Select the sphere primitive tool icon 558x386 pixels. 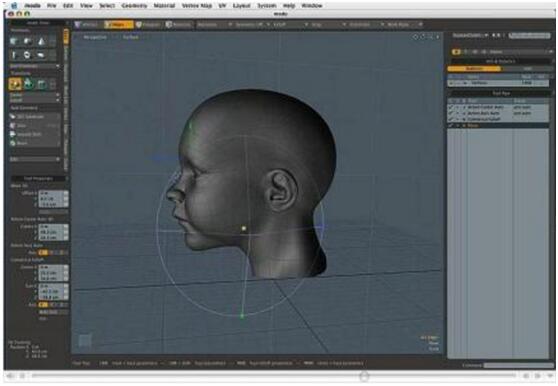(x=27, y=42)
